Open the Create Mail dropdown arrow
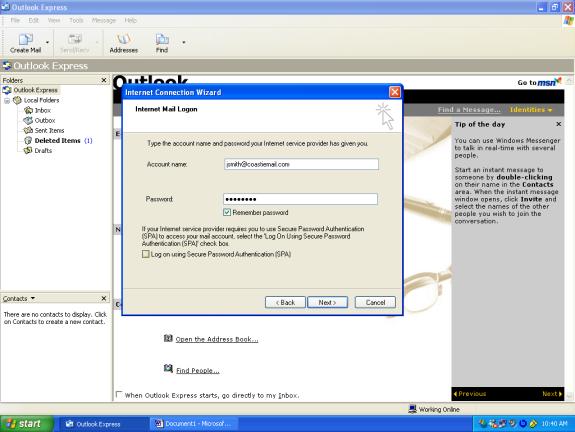The image size is (575, 432). click(x=47, y=42)
